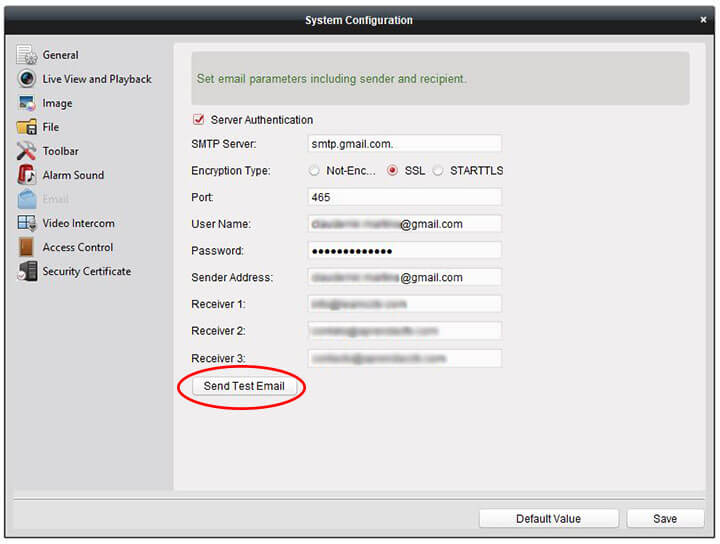
Task: Switch to the Security Certificate section
Action: 86,271
